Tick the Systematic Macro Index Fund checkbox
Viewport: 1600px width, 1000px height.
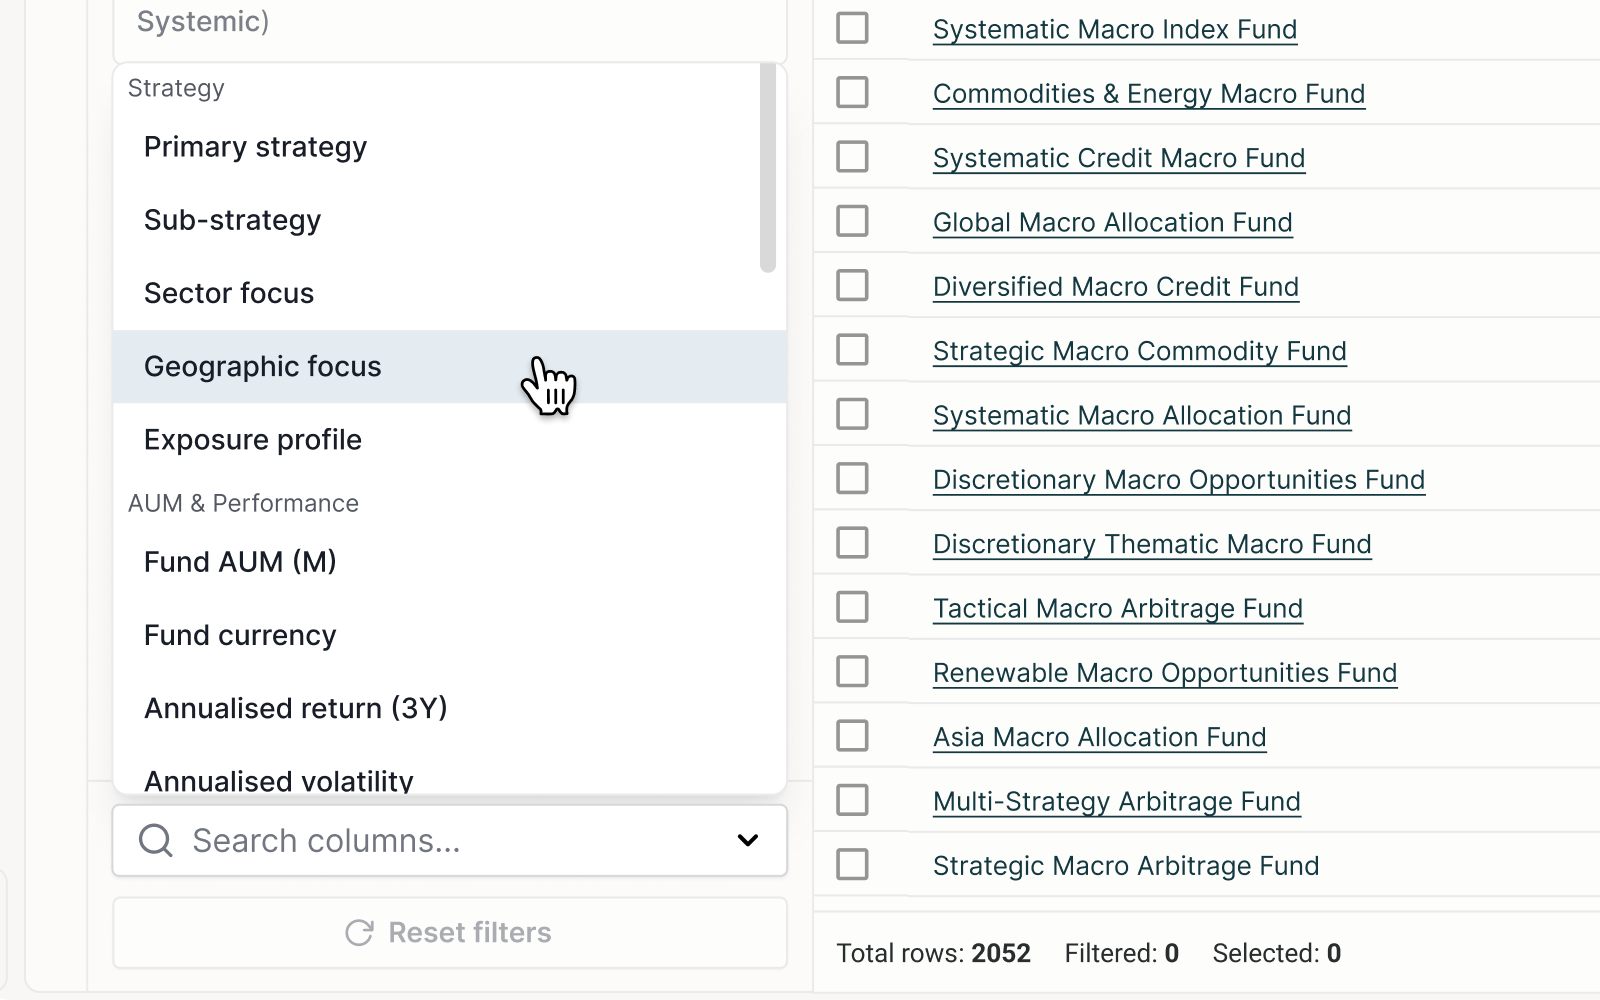(x=852, y=28)
